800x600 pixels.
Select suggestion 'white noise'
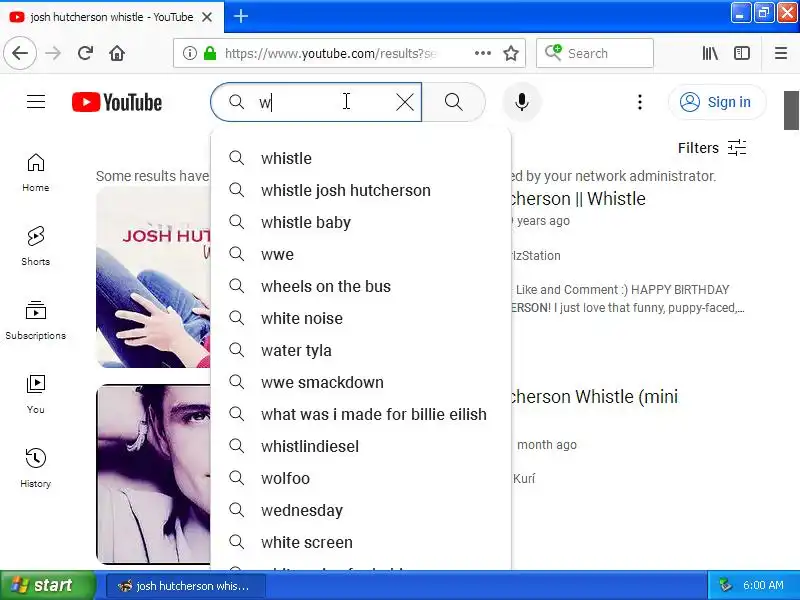(x=361, y=318)
